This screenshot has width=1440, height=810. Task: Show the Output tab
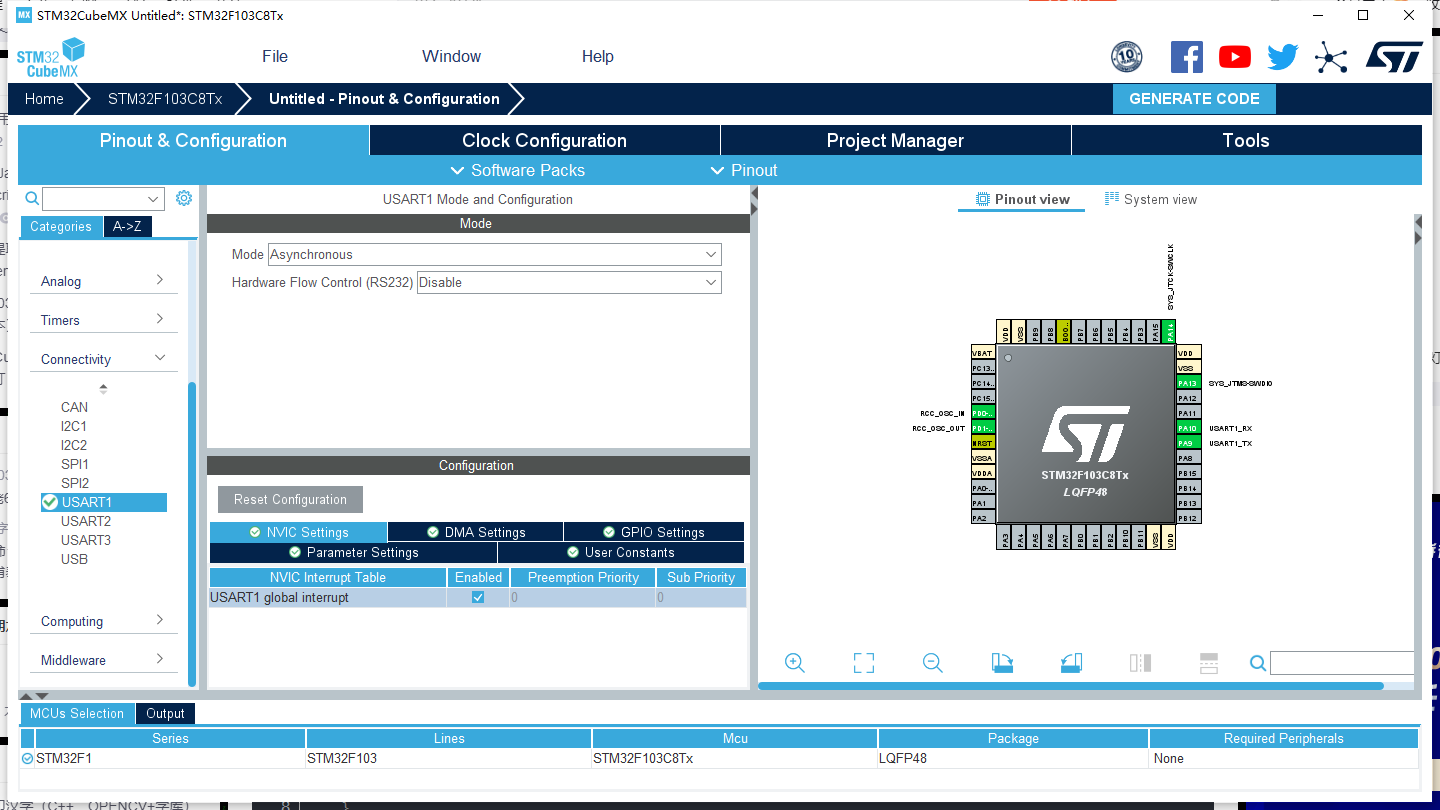point(165,713)
